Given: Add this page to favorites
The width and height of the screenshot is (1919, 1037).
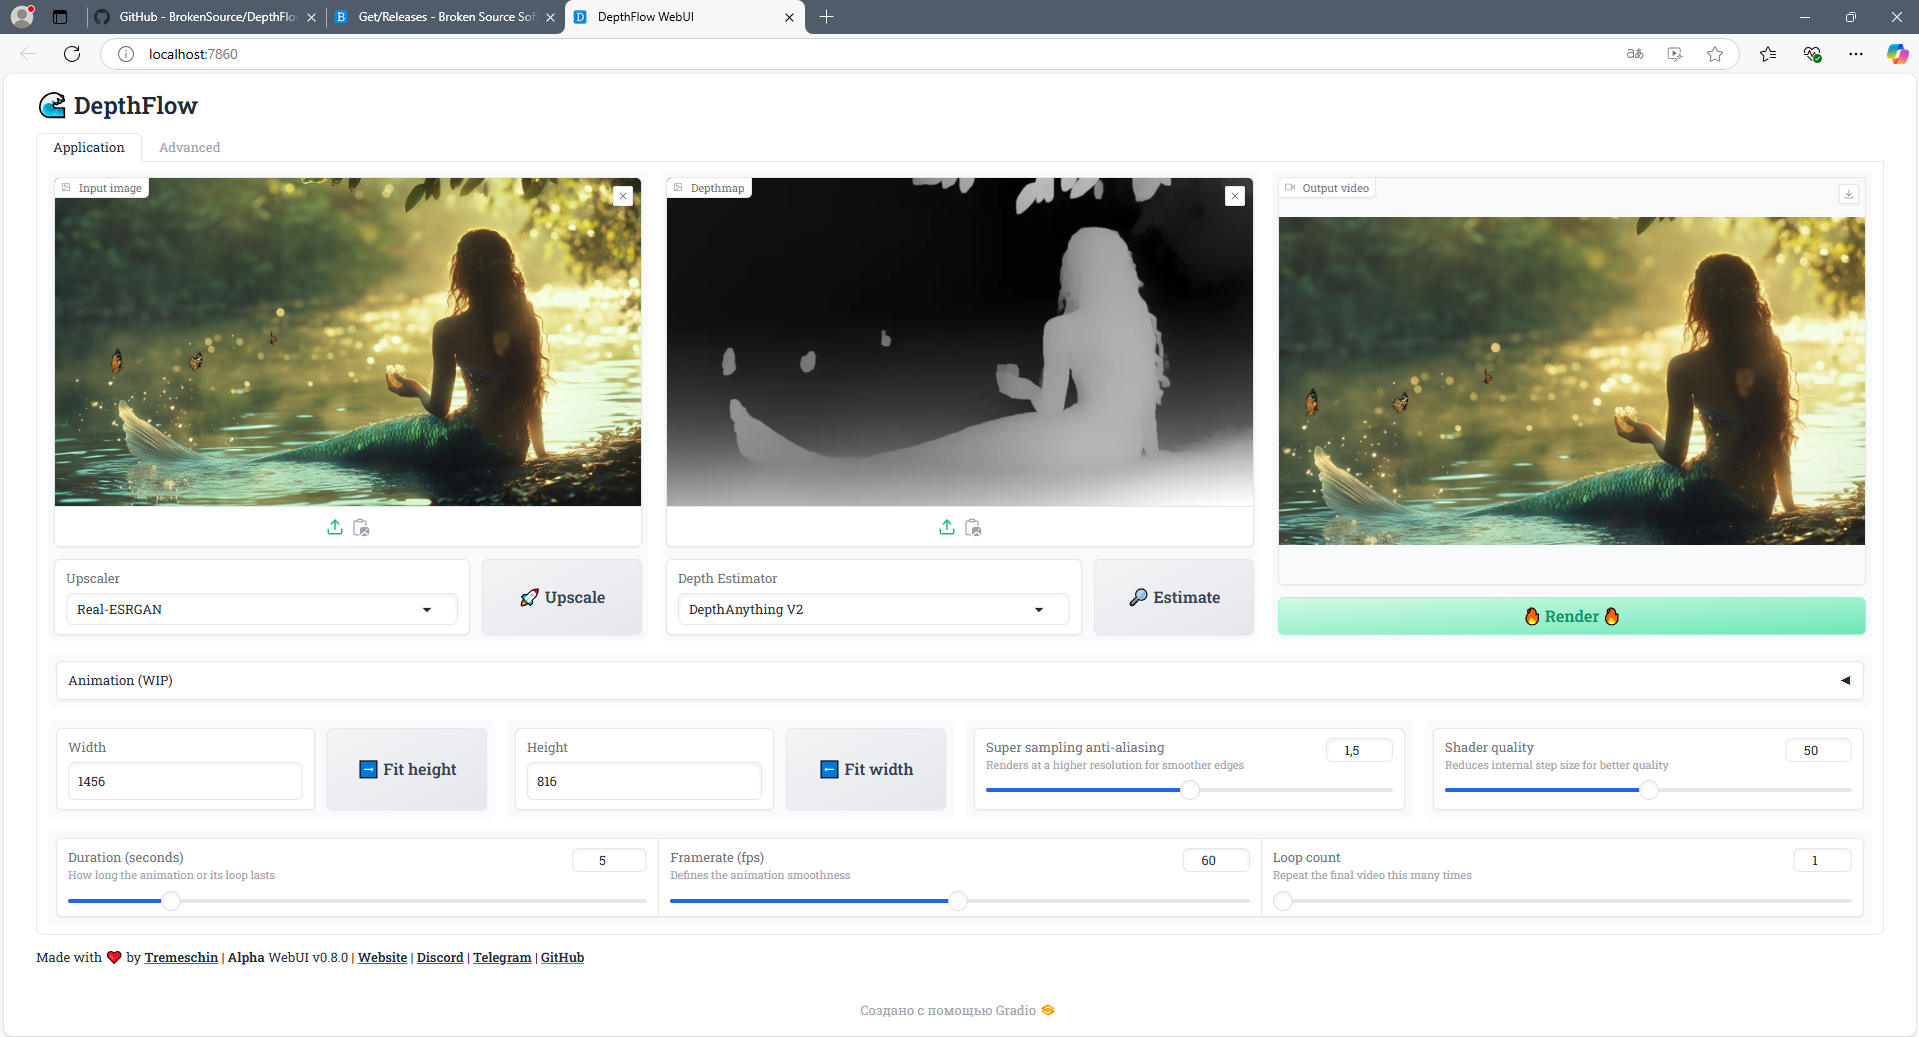Looking at the screenshot, I should point(1715,54).
